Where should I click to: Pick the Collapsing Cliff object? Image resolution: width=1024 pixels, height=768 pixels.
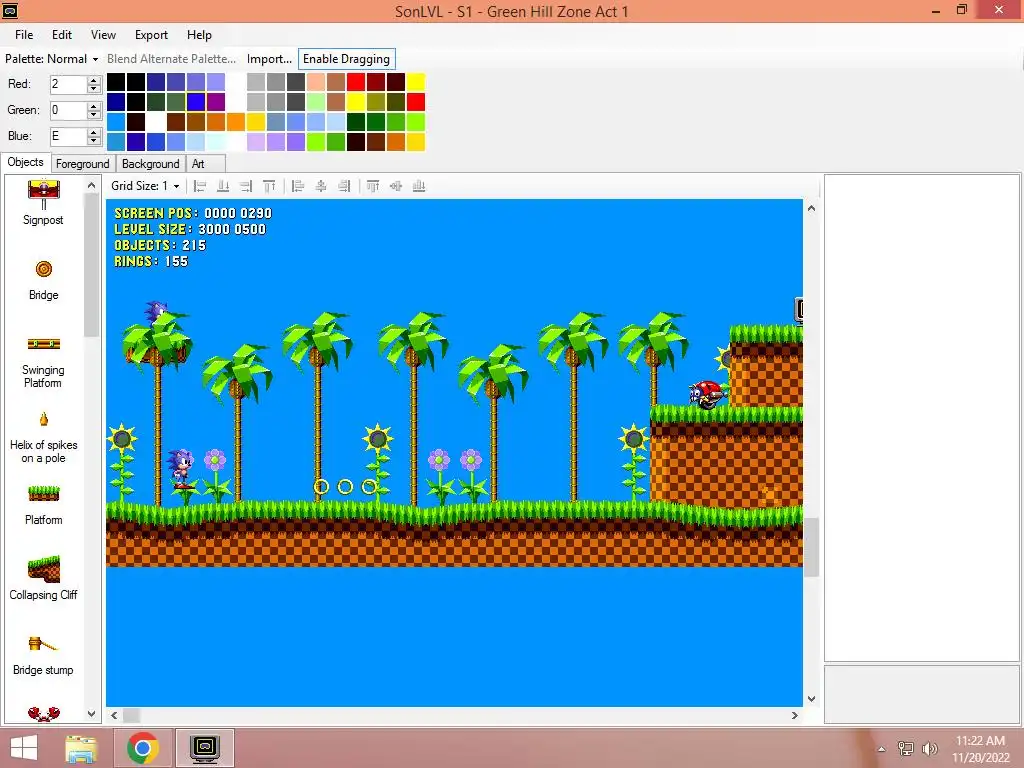(43, 578)
